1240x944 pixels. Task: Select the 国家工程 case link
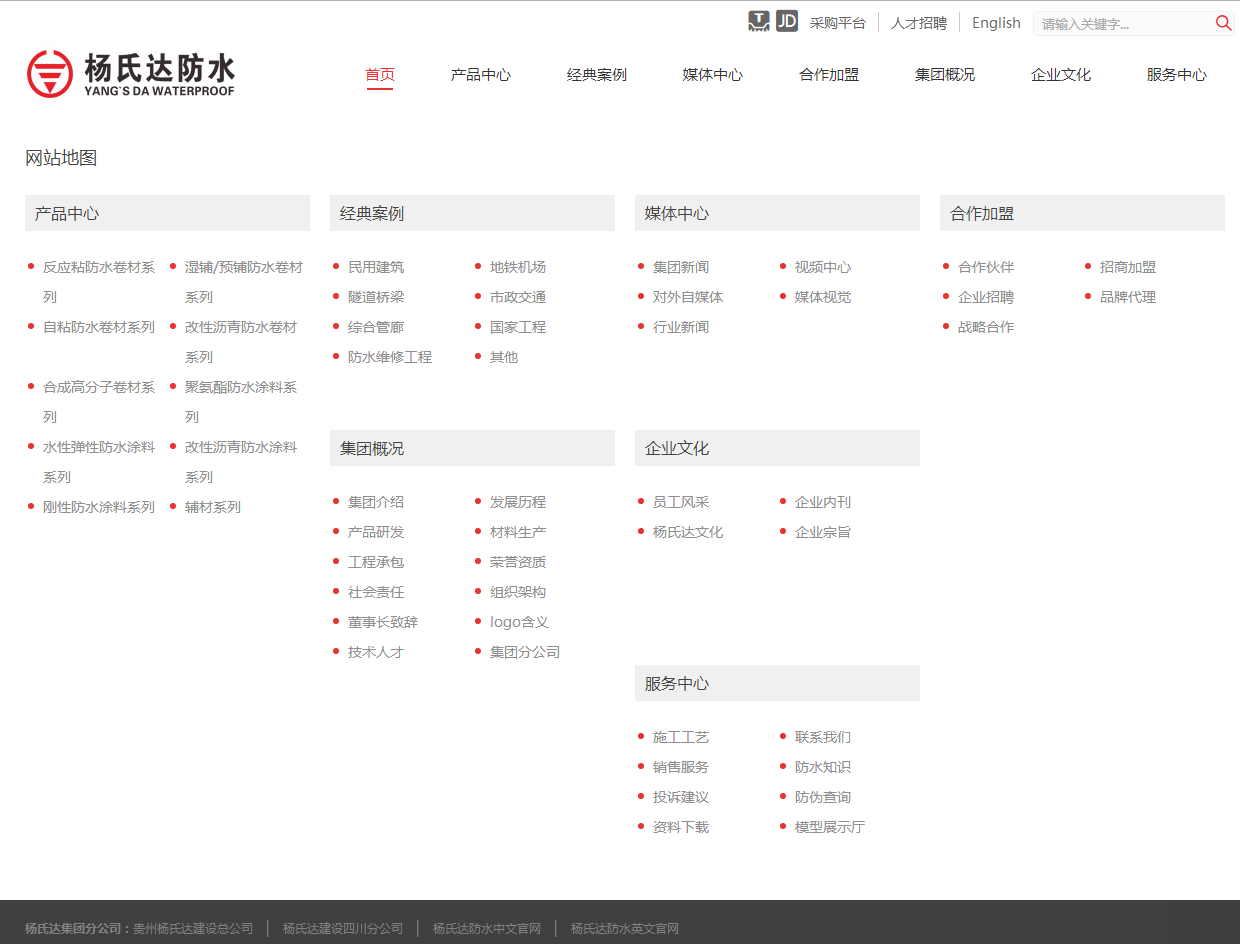click(518, 327)
